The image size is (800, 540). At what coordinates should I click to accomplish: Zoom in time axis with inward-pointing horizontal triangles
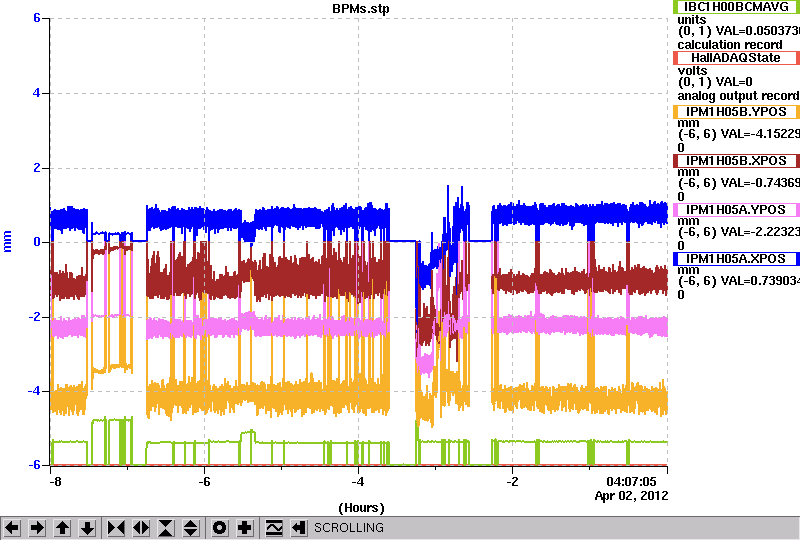pyautogui.click(x=116, y=528)
